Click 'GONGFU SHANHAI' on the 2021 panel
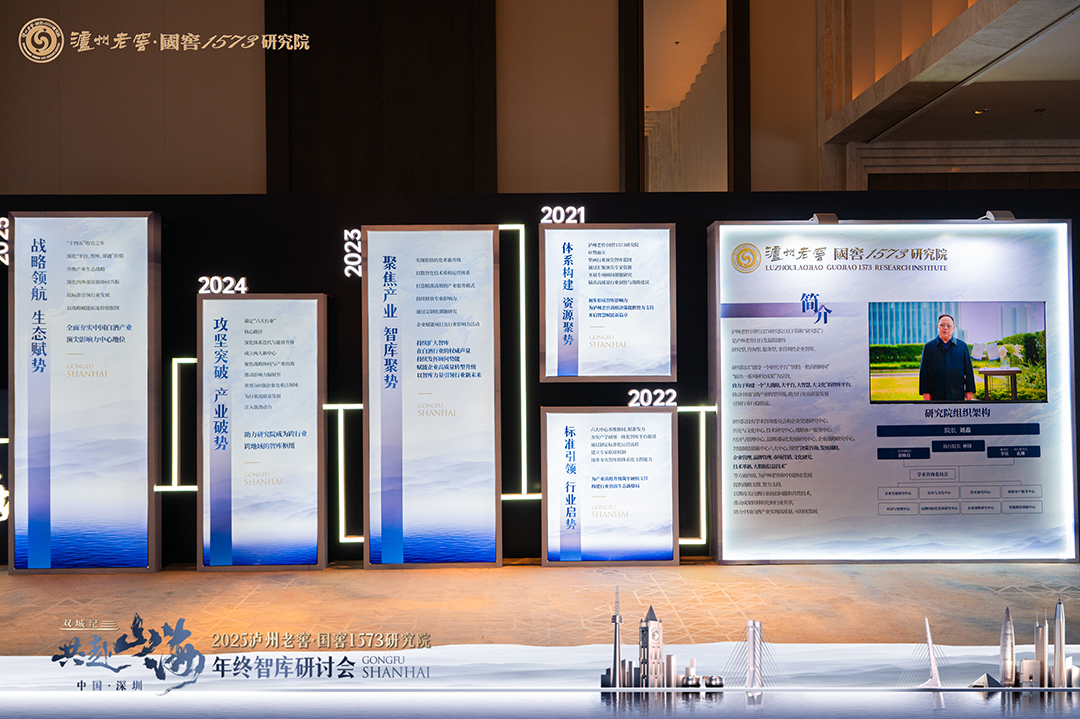Image resolution: width=1080 pixels, height=719 pixels. pyautogui.click(x=608, y=341)
